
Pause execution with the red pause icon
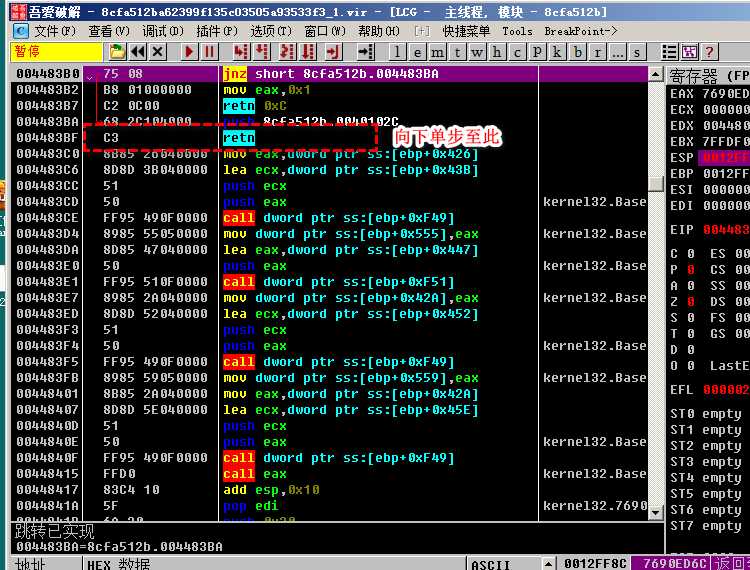coord(210,52)
